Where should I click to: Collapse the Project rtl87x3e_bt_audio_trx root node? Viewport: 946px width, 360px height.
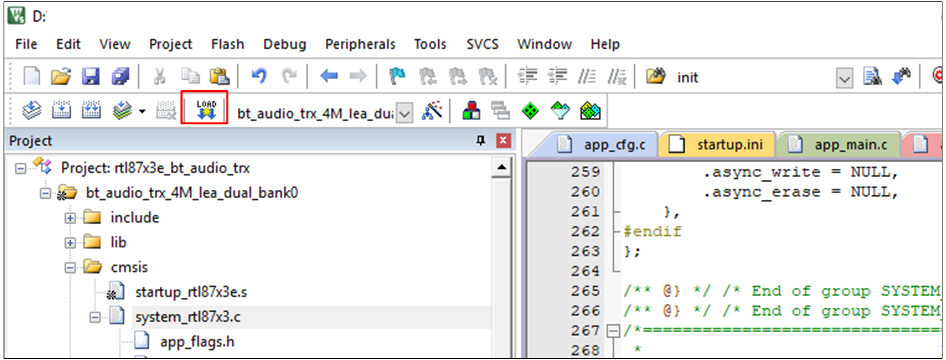coord(21,168)
